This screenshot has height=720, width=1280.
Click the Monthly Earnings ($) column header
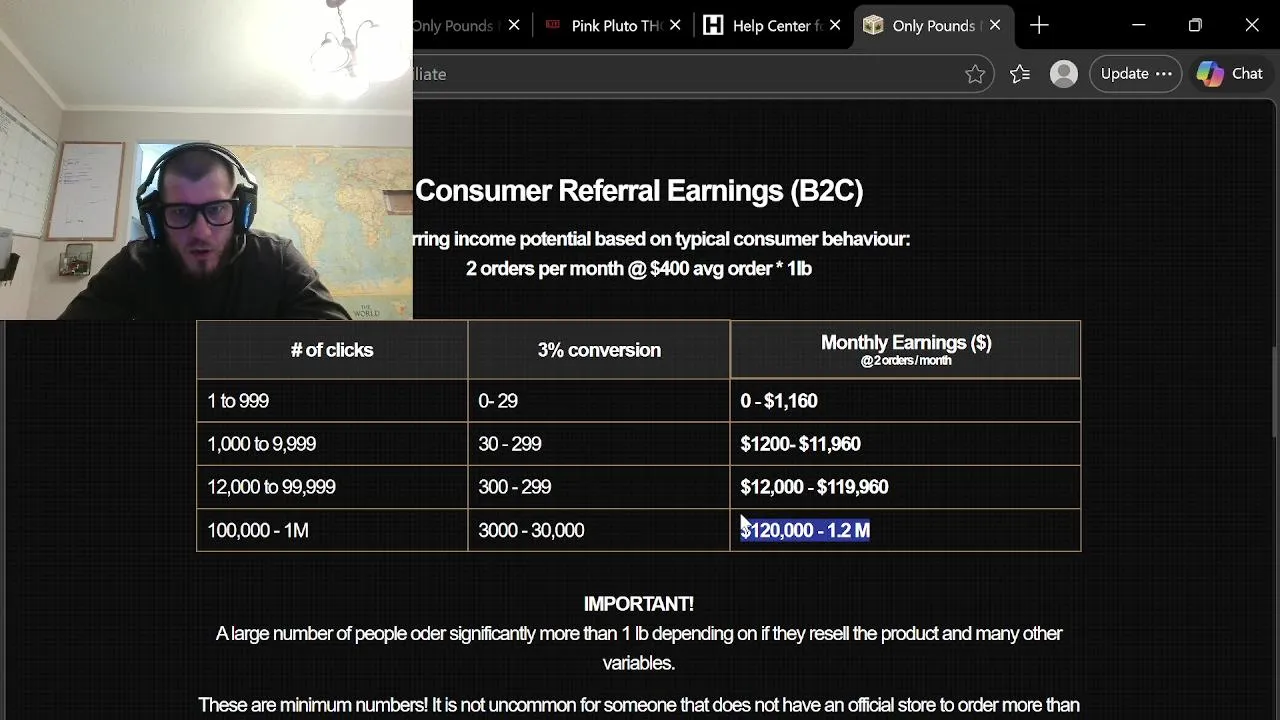906,349
